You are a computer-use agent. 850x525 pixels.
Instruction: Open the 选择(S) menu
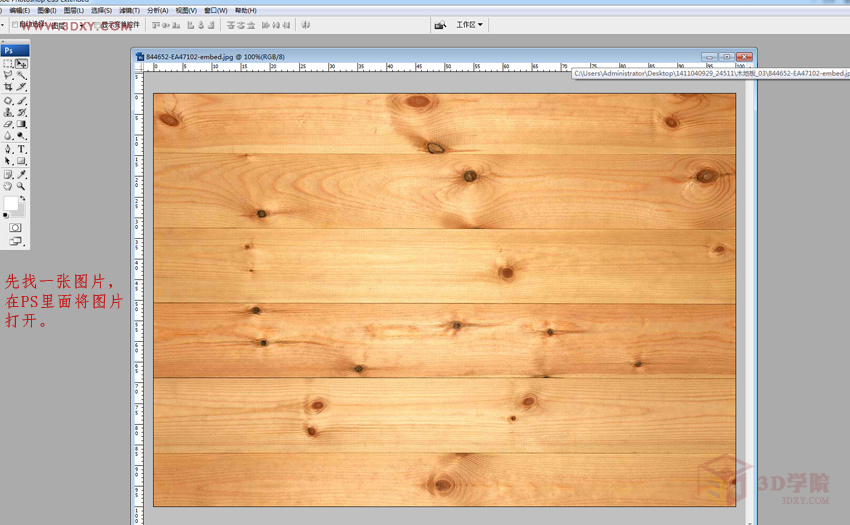pyautogui.click(x=101, y=10)
